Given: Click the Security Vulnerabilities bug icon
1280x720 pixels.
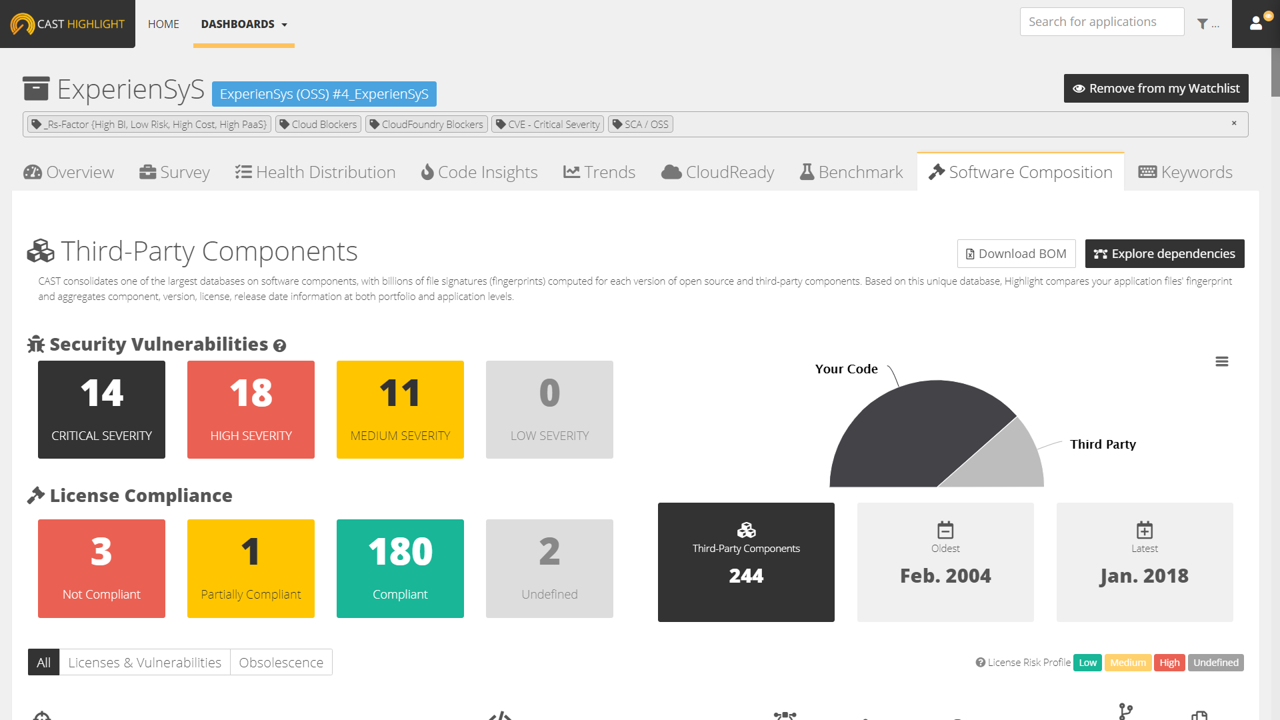Looking at the screenshot, I should click(x=36, y=344).
